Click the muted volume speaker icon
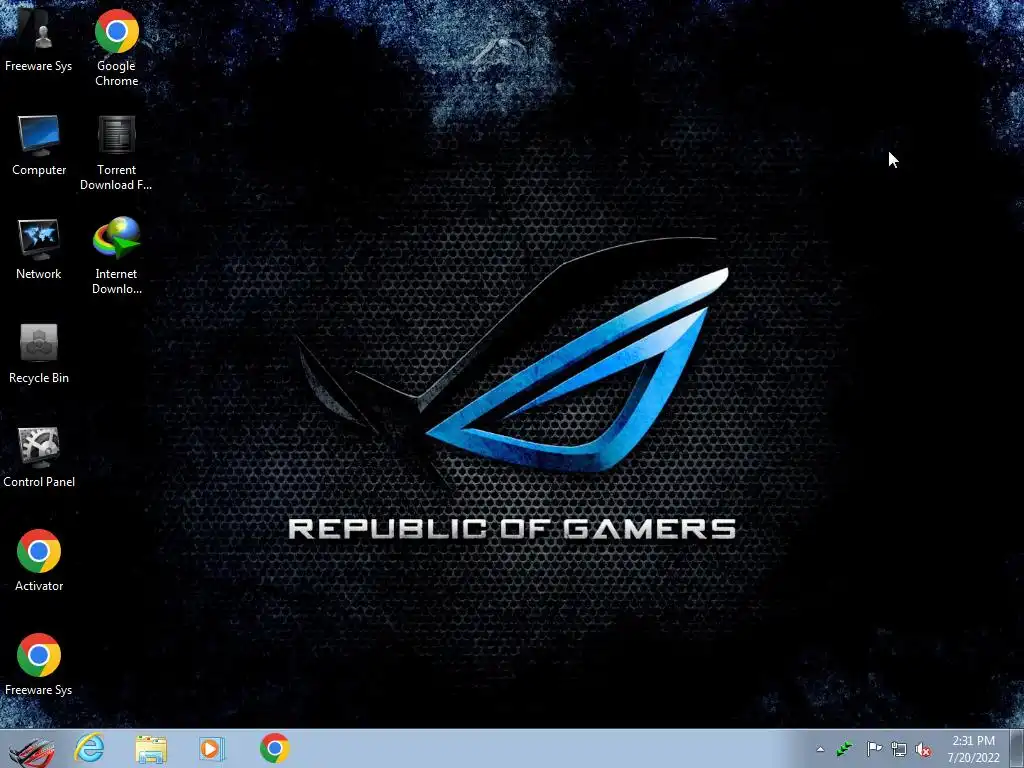This screenshot has height=768, width=1024. [923, 750]
